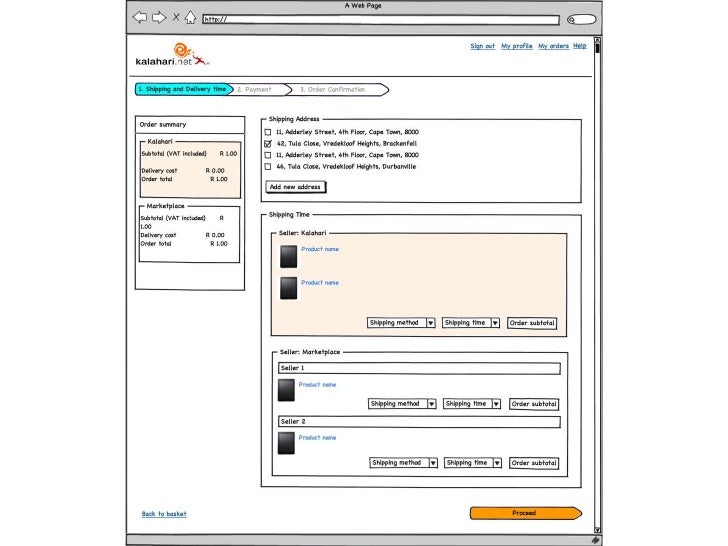This screenshot has height=546, width=728.
Task: Click the Seller 1 header bar
Action: click(x=419, y=368)
